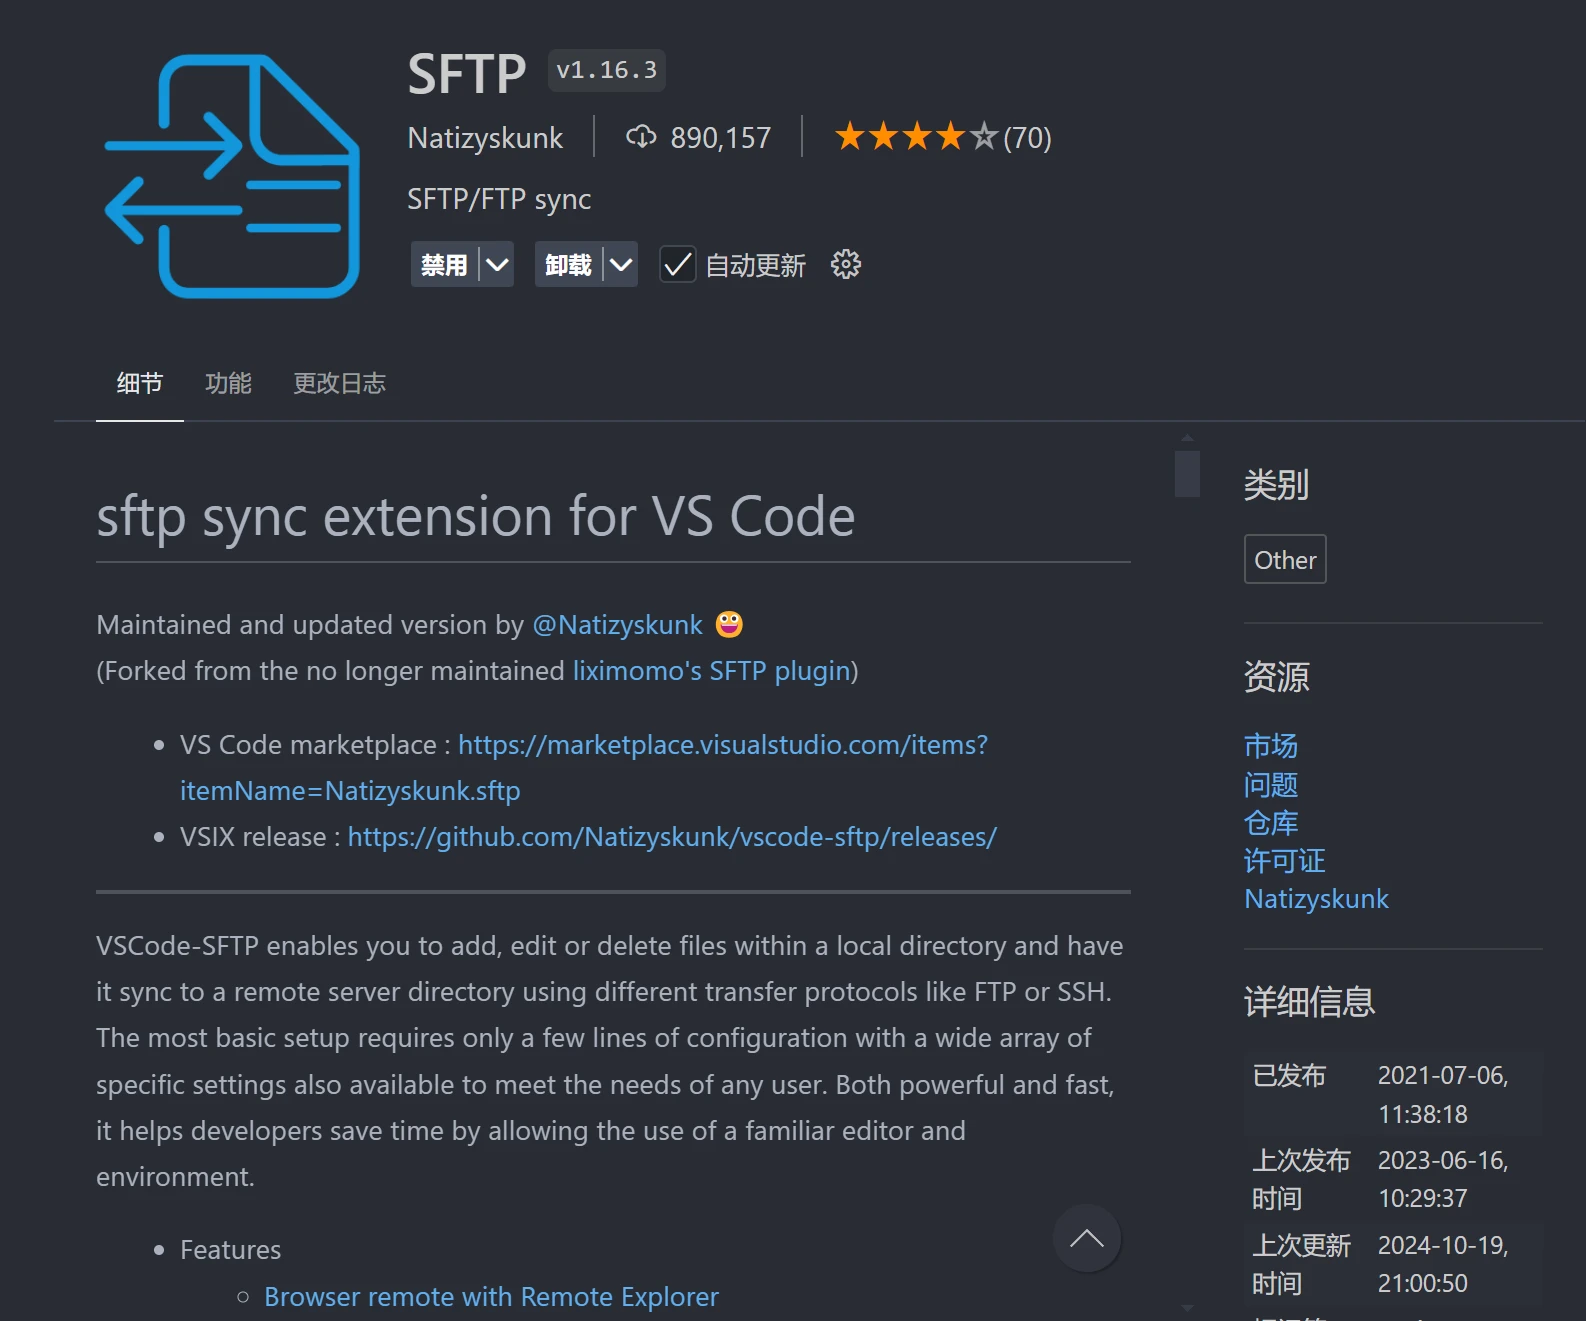Click the SFTP extension logo icon

232,176
